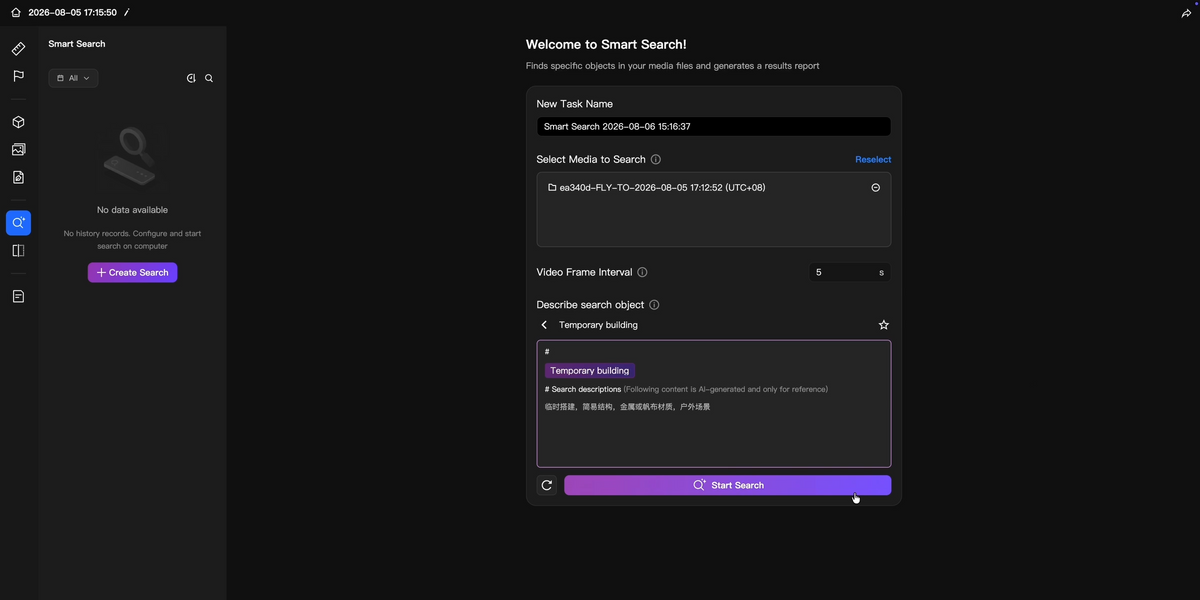Open the share arrow icon
This screenshot has height=600, width=1200.
(x=1186, y=13)
